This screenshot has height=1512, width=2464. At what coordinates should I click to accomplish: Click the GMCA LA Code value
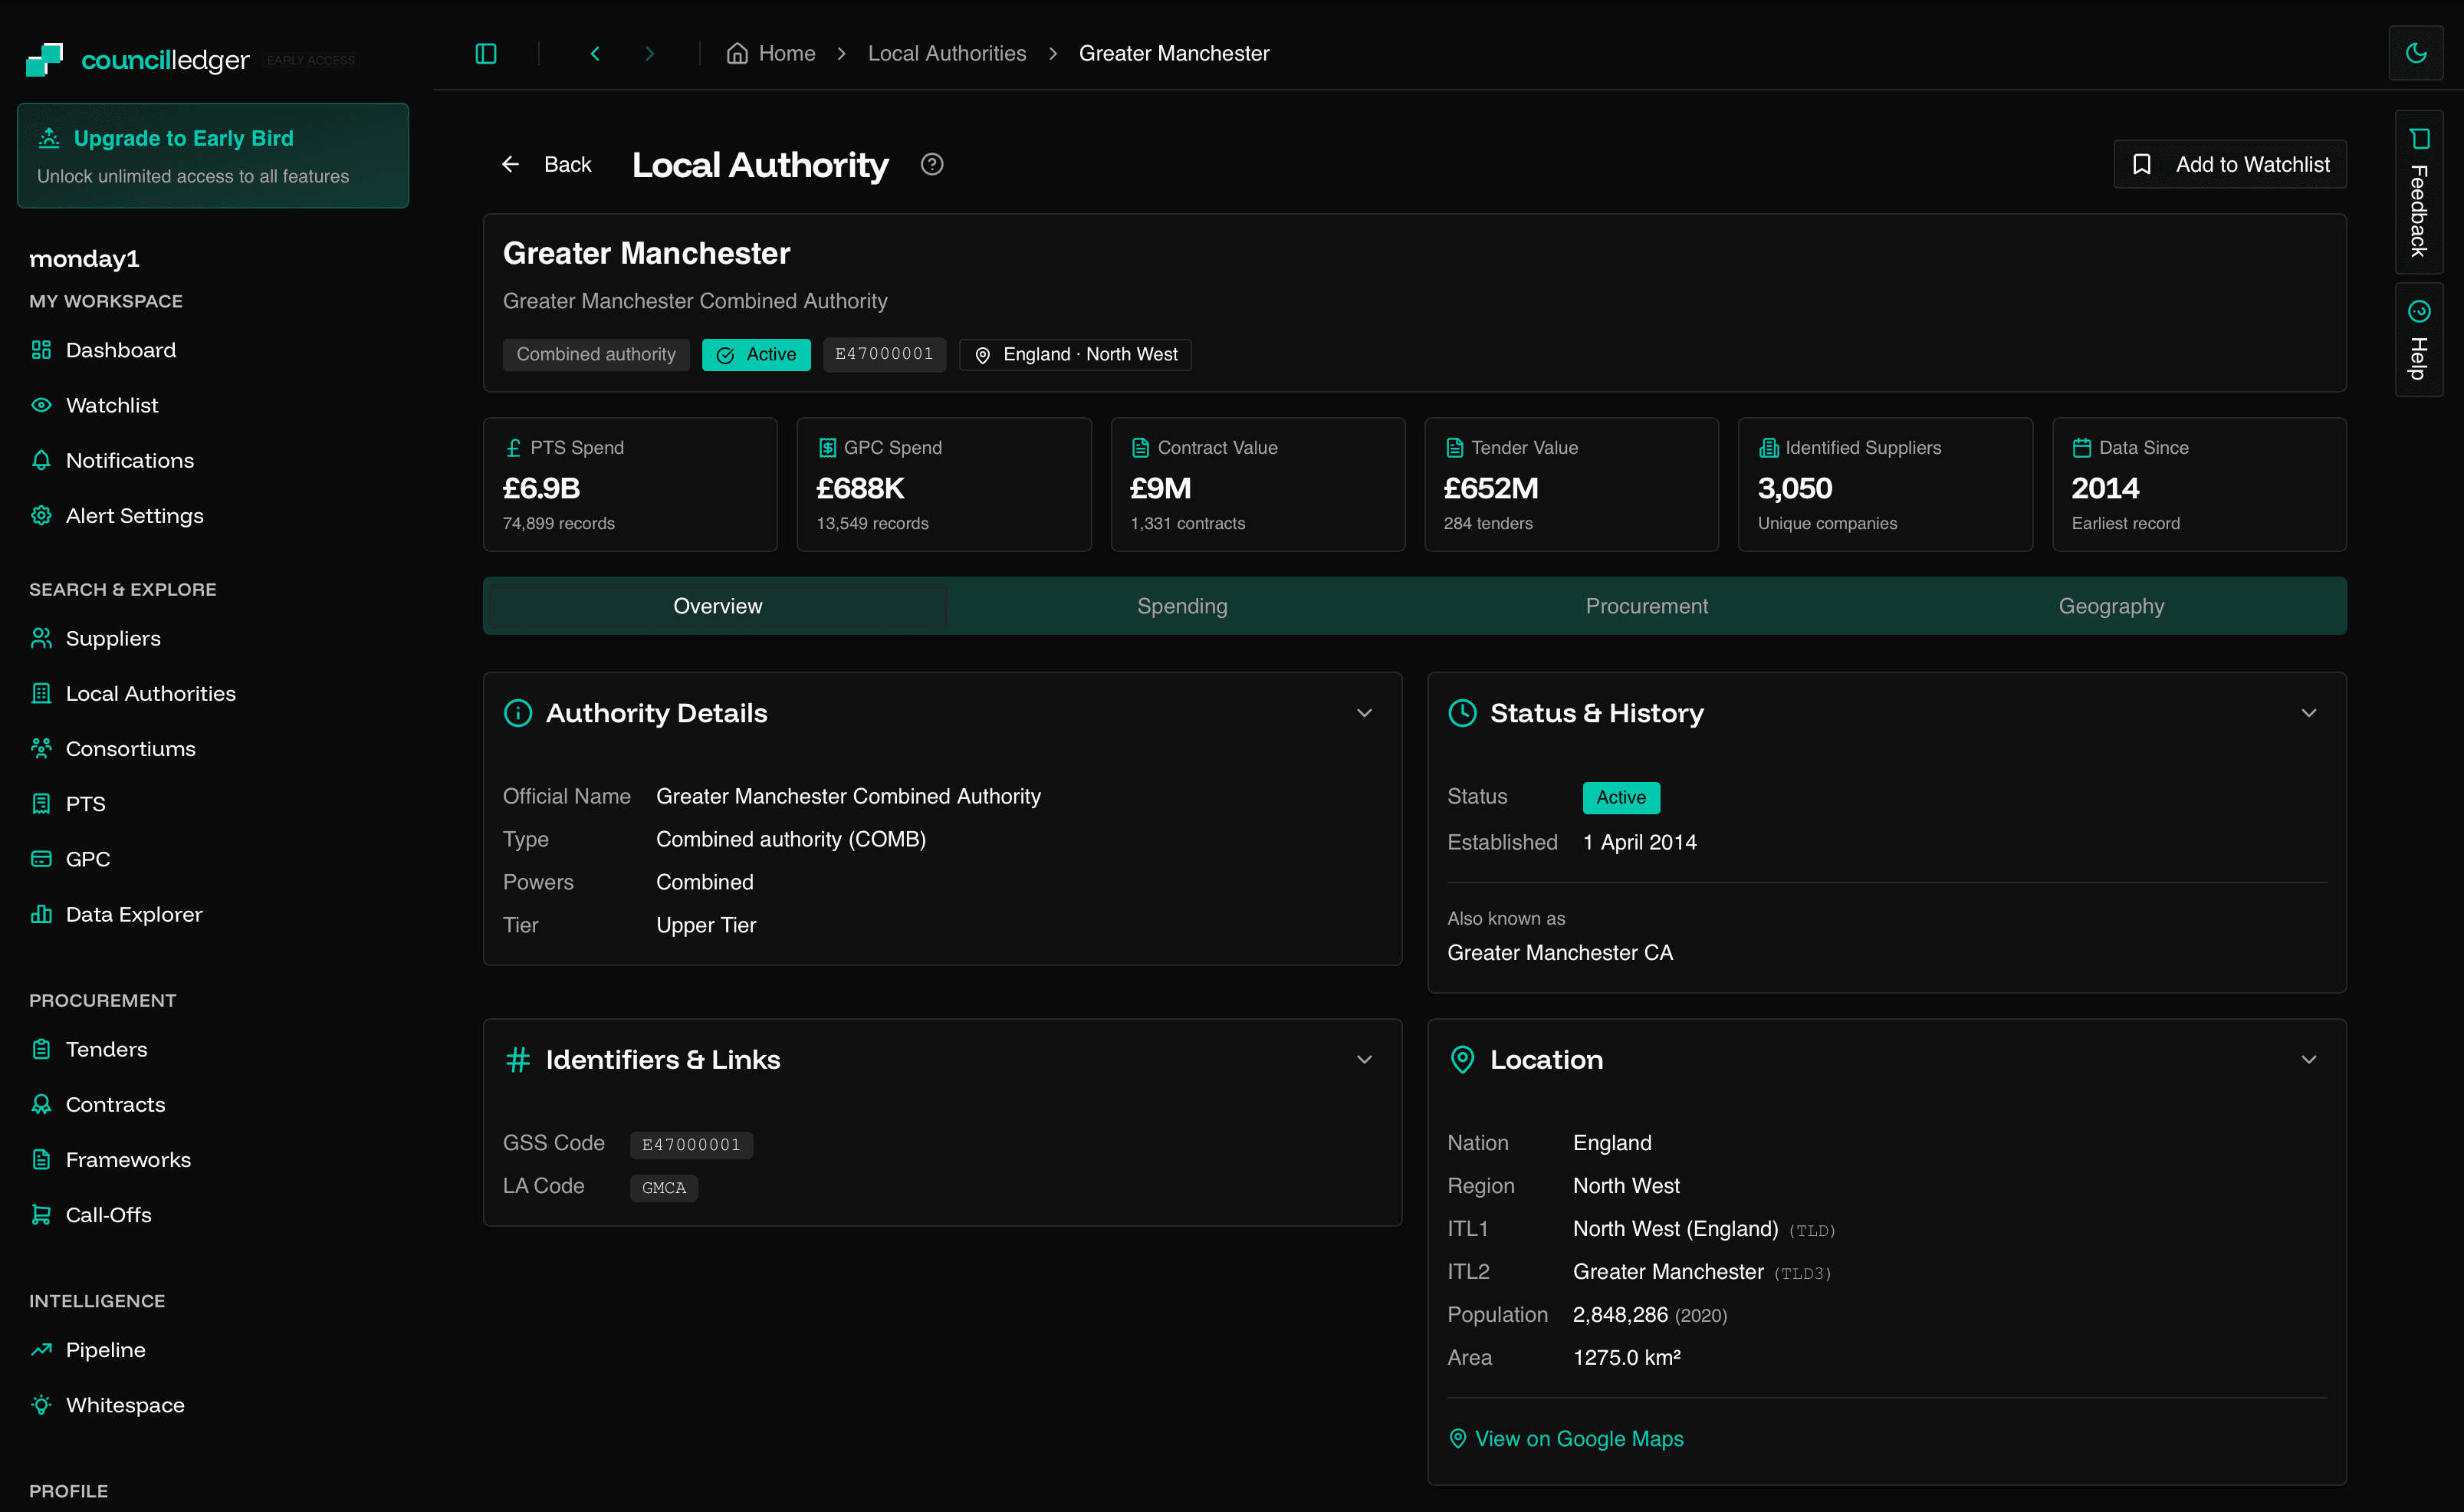(664, 1187)
